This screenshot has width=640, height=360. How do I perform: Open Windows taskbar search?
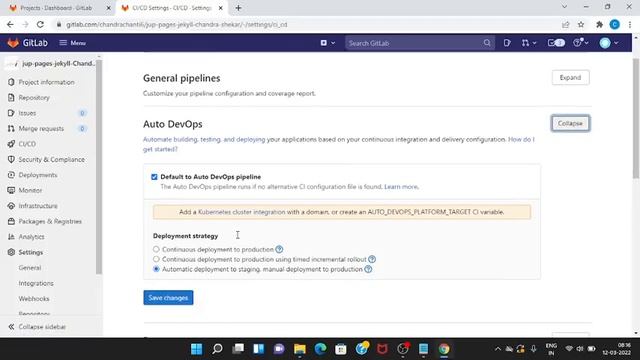(217, 349)
